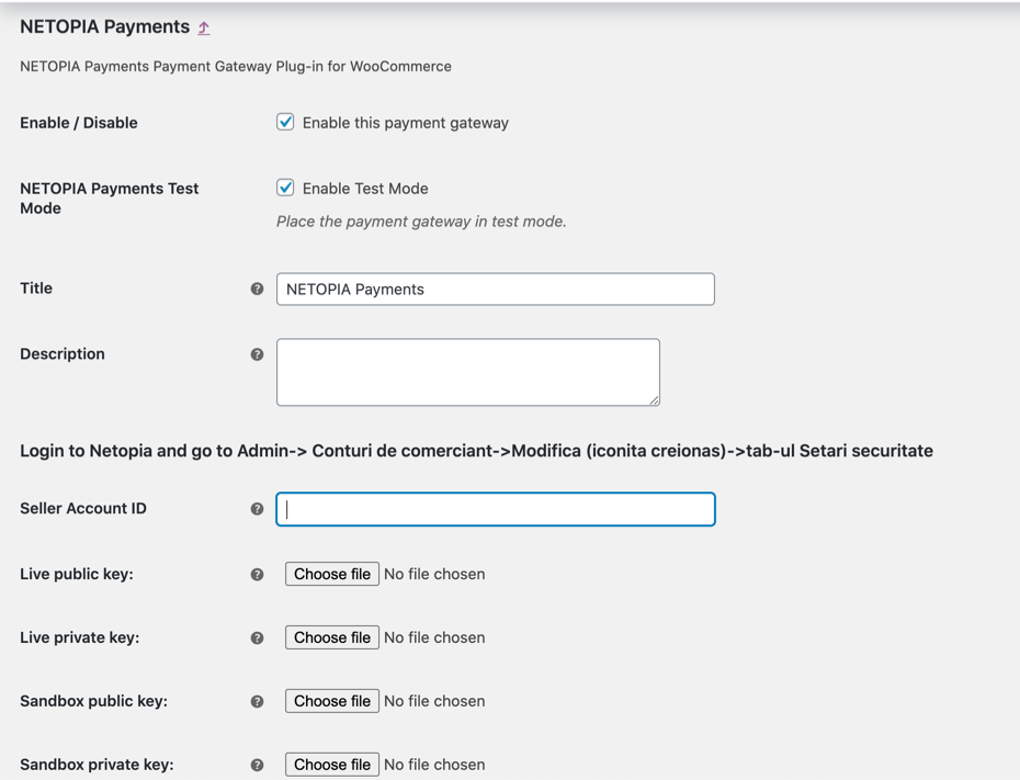Click the Enable this payment gateway label
The width and height of the screenshot is (1020, 780).
[x=405, y=123]
